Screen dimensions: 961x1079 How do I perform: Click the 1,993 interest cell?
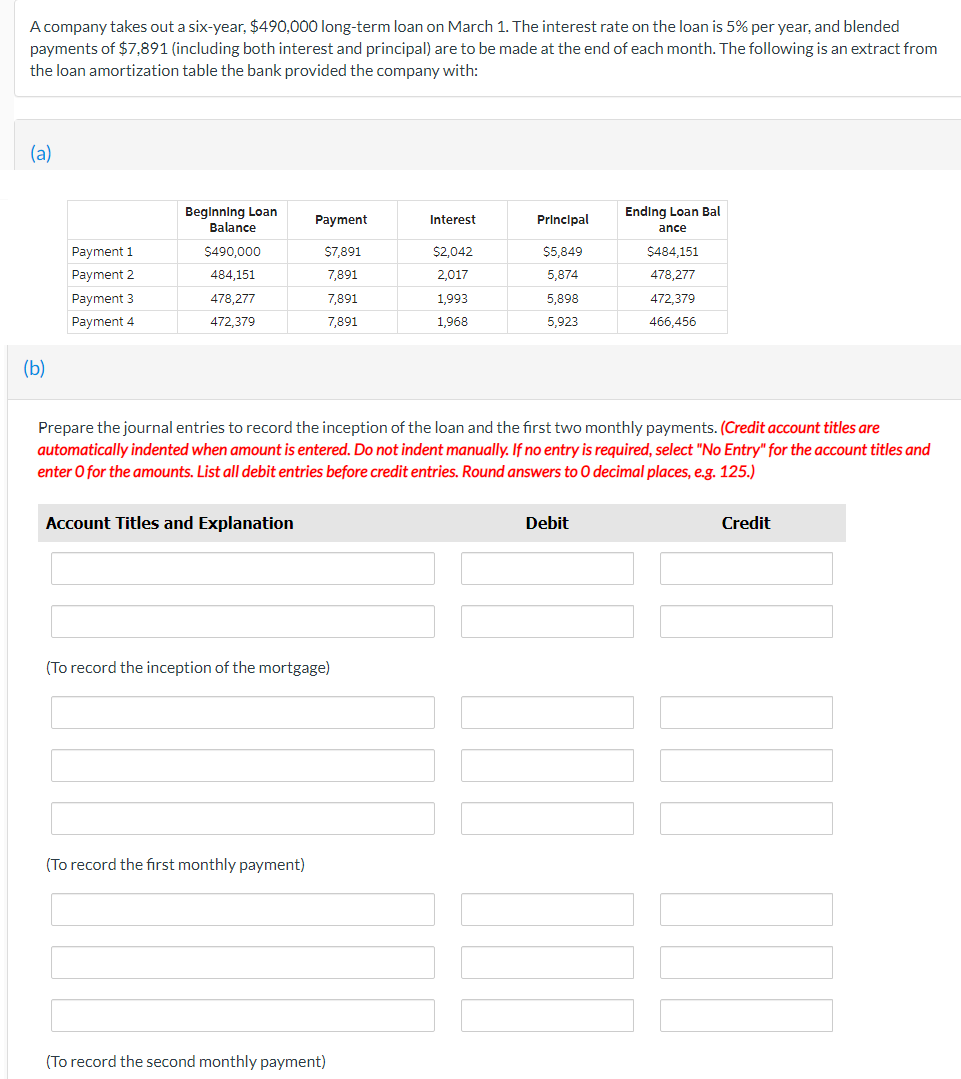[x=453, y=299]
